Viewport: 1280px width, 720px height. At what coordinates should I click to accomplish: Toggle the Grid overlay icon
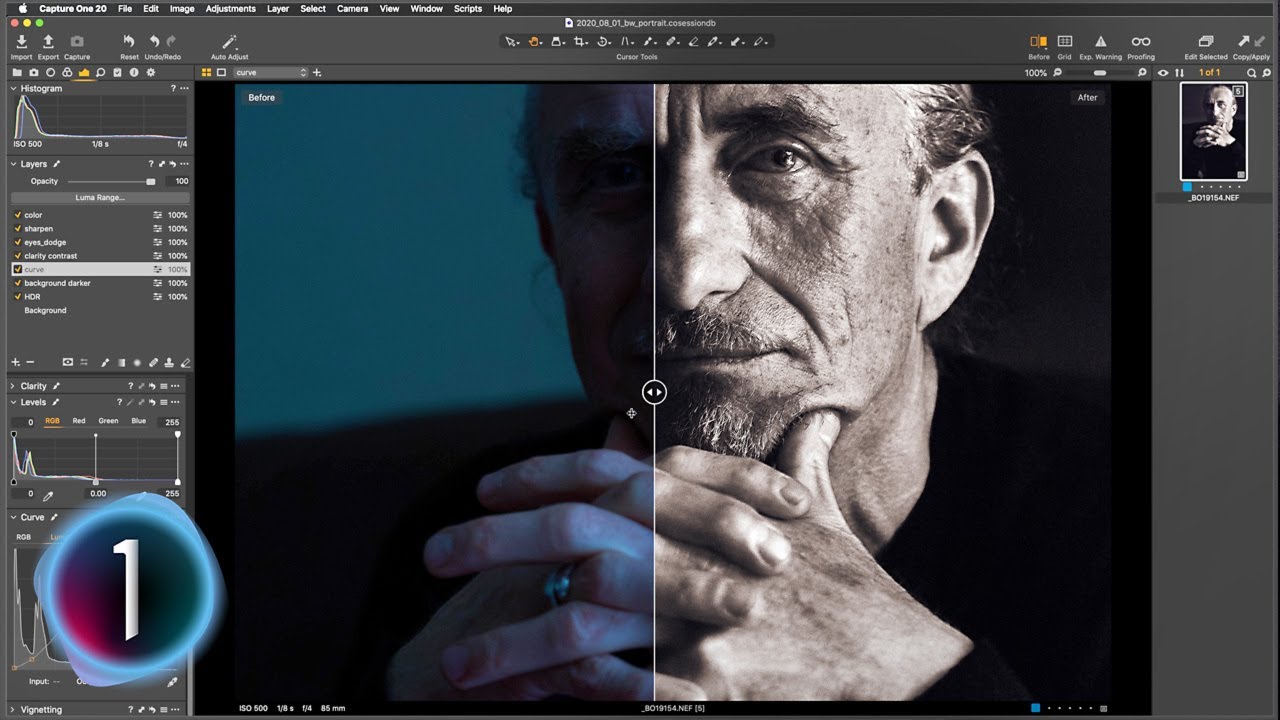point(1065,41)
